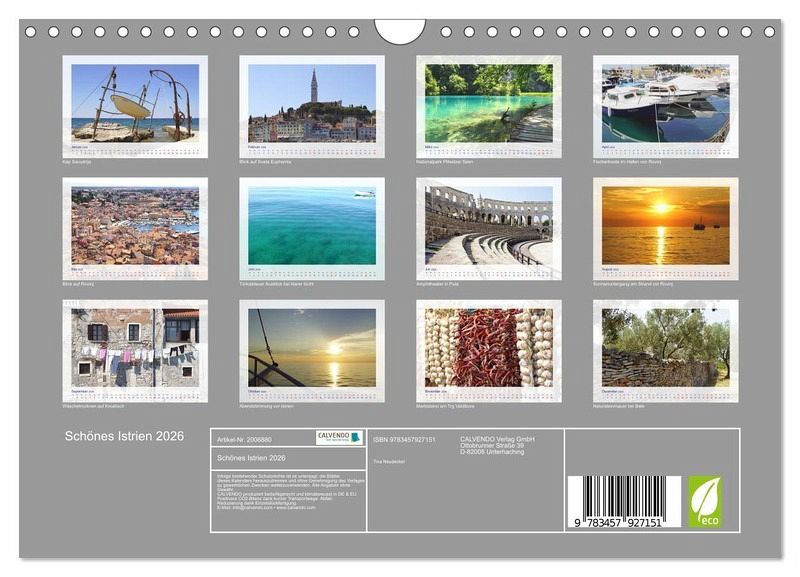This screenshot has width=800, height=577.
Task: Click the 'Fischerboote im Hafen von Rovinj' caption
Action: tap(627, 162)
